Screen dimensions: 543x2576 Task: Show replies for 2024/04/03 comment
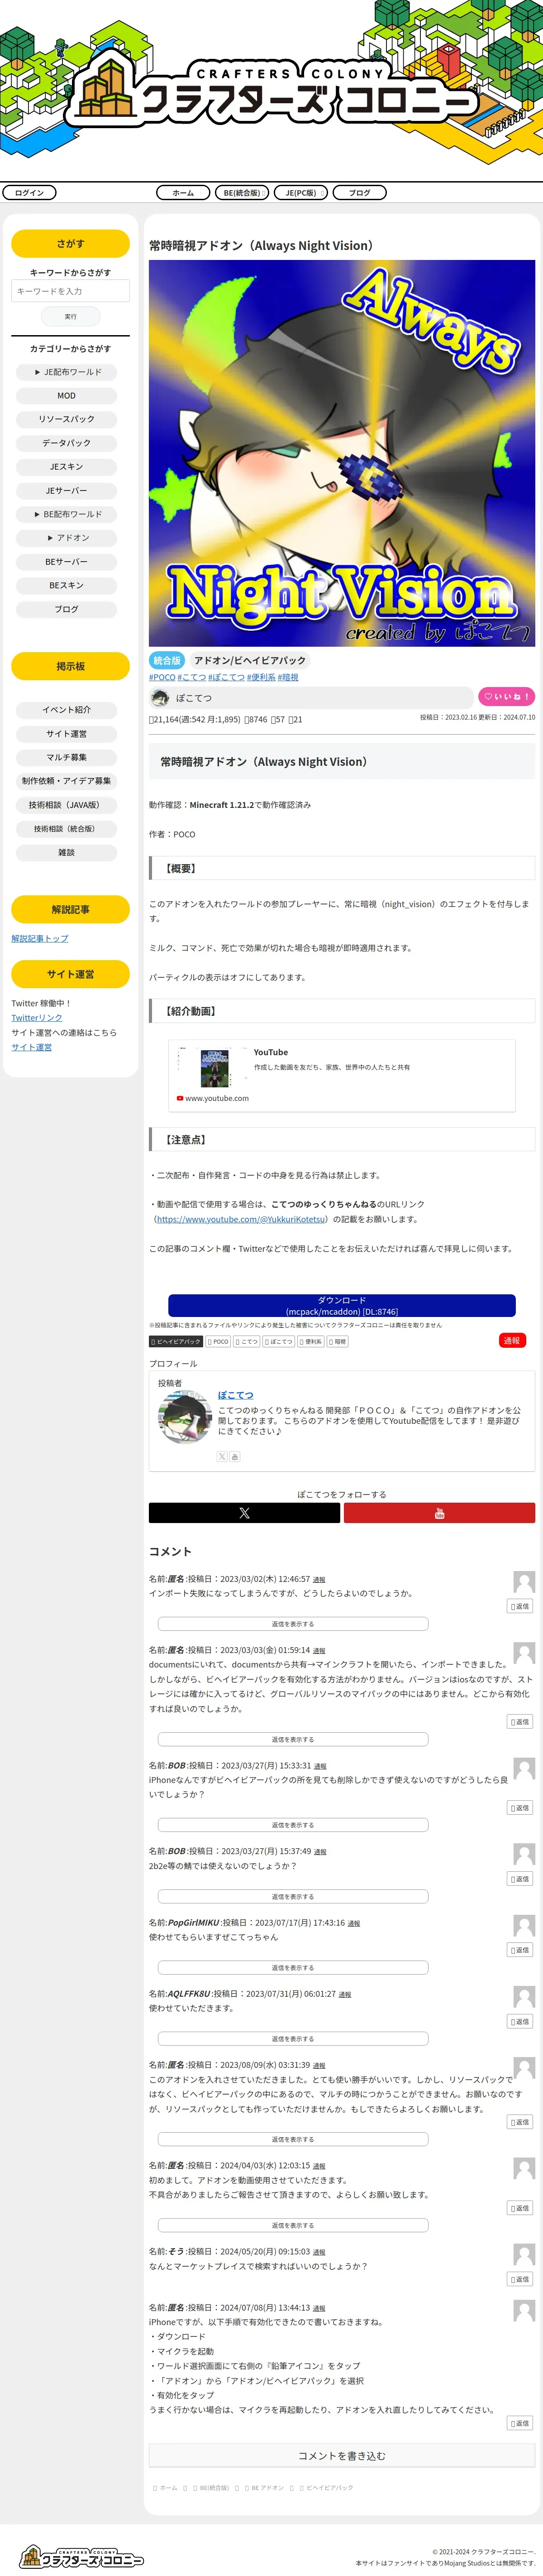click(293, 2225)
